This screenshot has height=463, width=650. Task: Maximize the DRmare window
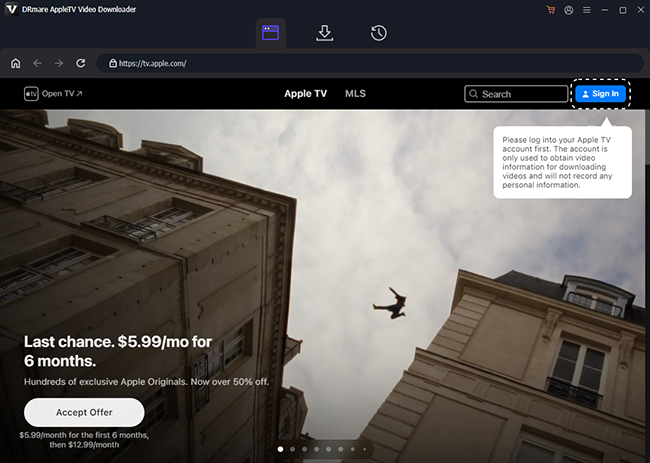coord(623,10)
